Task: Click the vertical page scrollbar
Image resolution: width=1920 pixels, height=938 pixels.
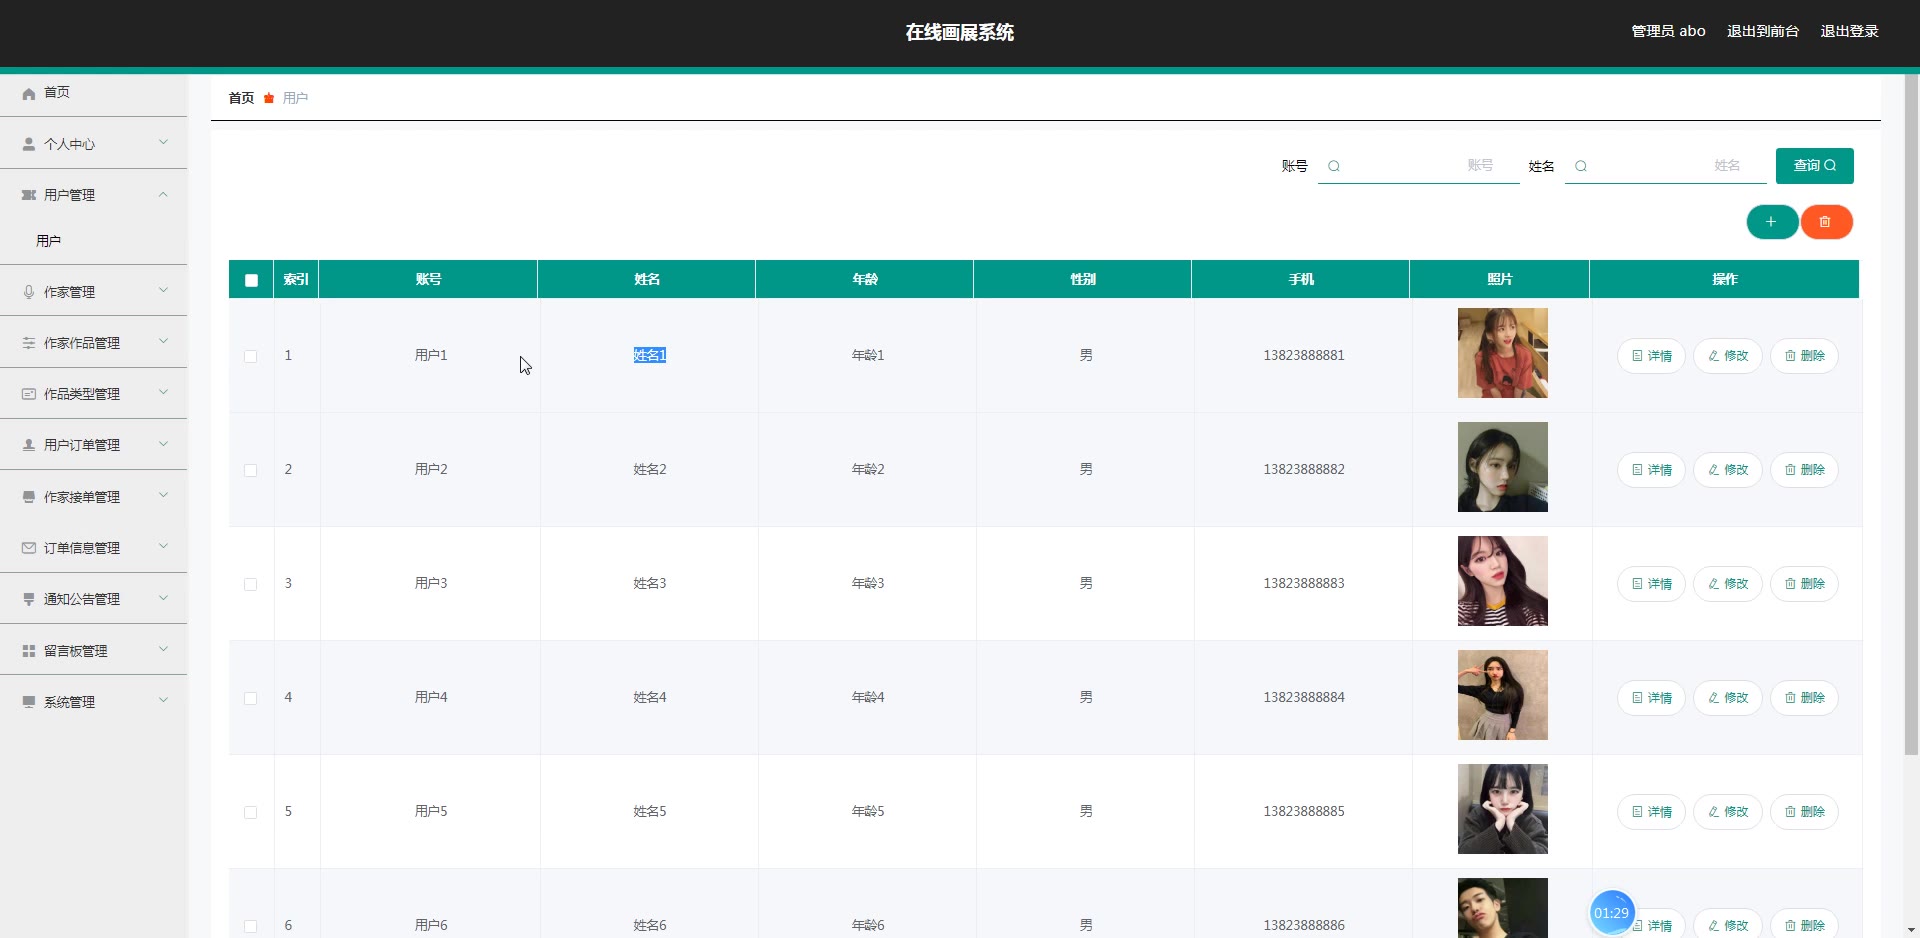Action: tap(1911, 415)
